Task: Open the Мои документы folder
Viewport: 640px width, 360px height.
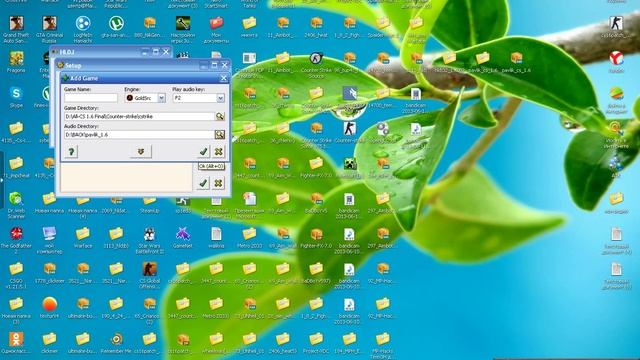Action: click(216, 23)
